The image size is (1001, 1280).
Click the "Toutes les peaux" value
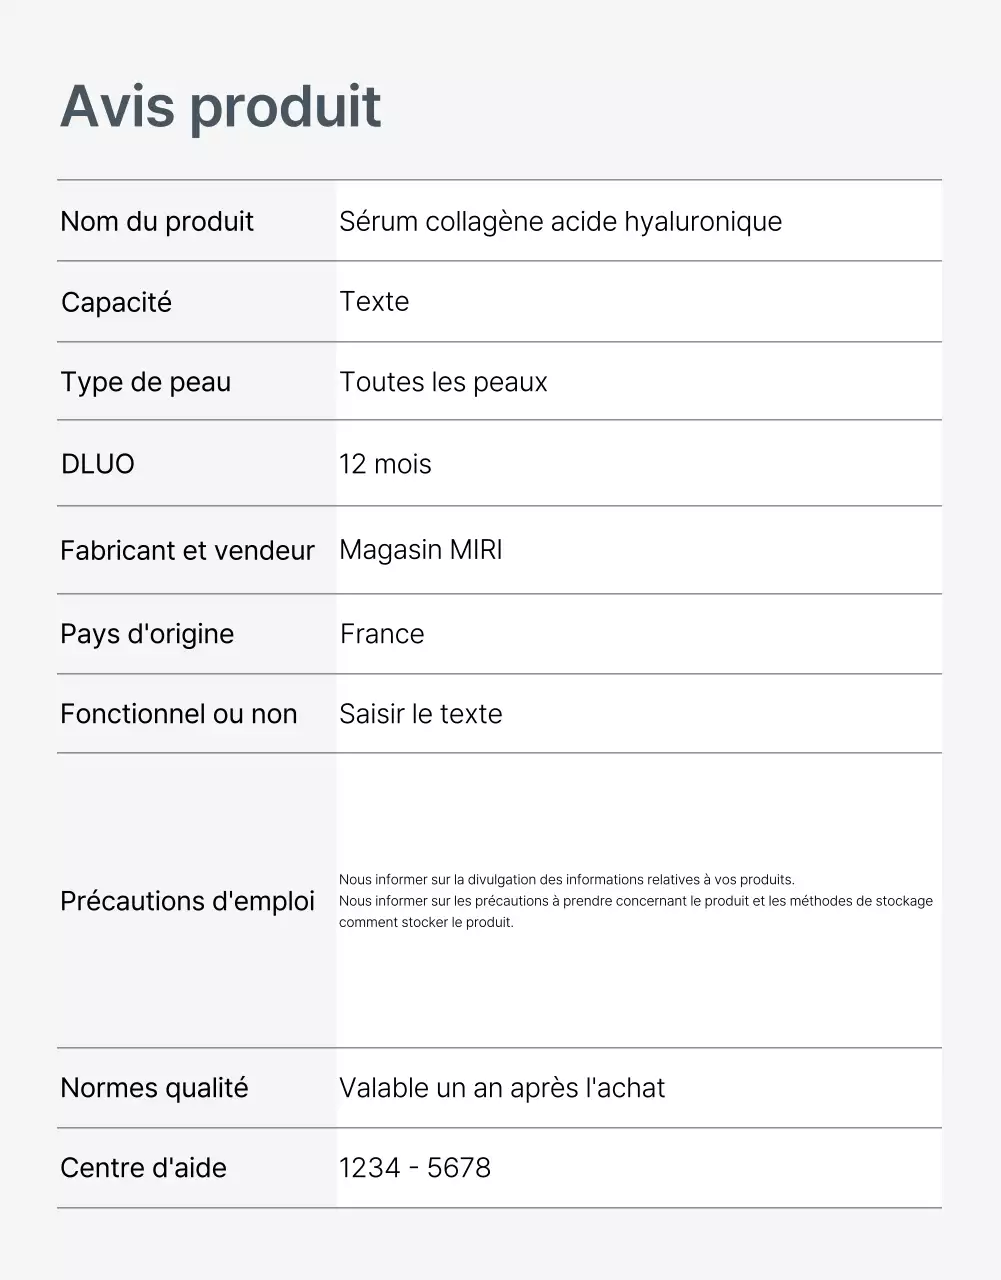443,382
